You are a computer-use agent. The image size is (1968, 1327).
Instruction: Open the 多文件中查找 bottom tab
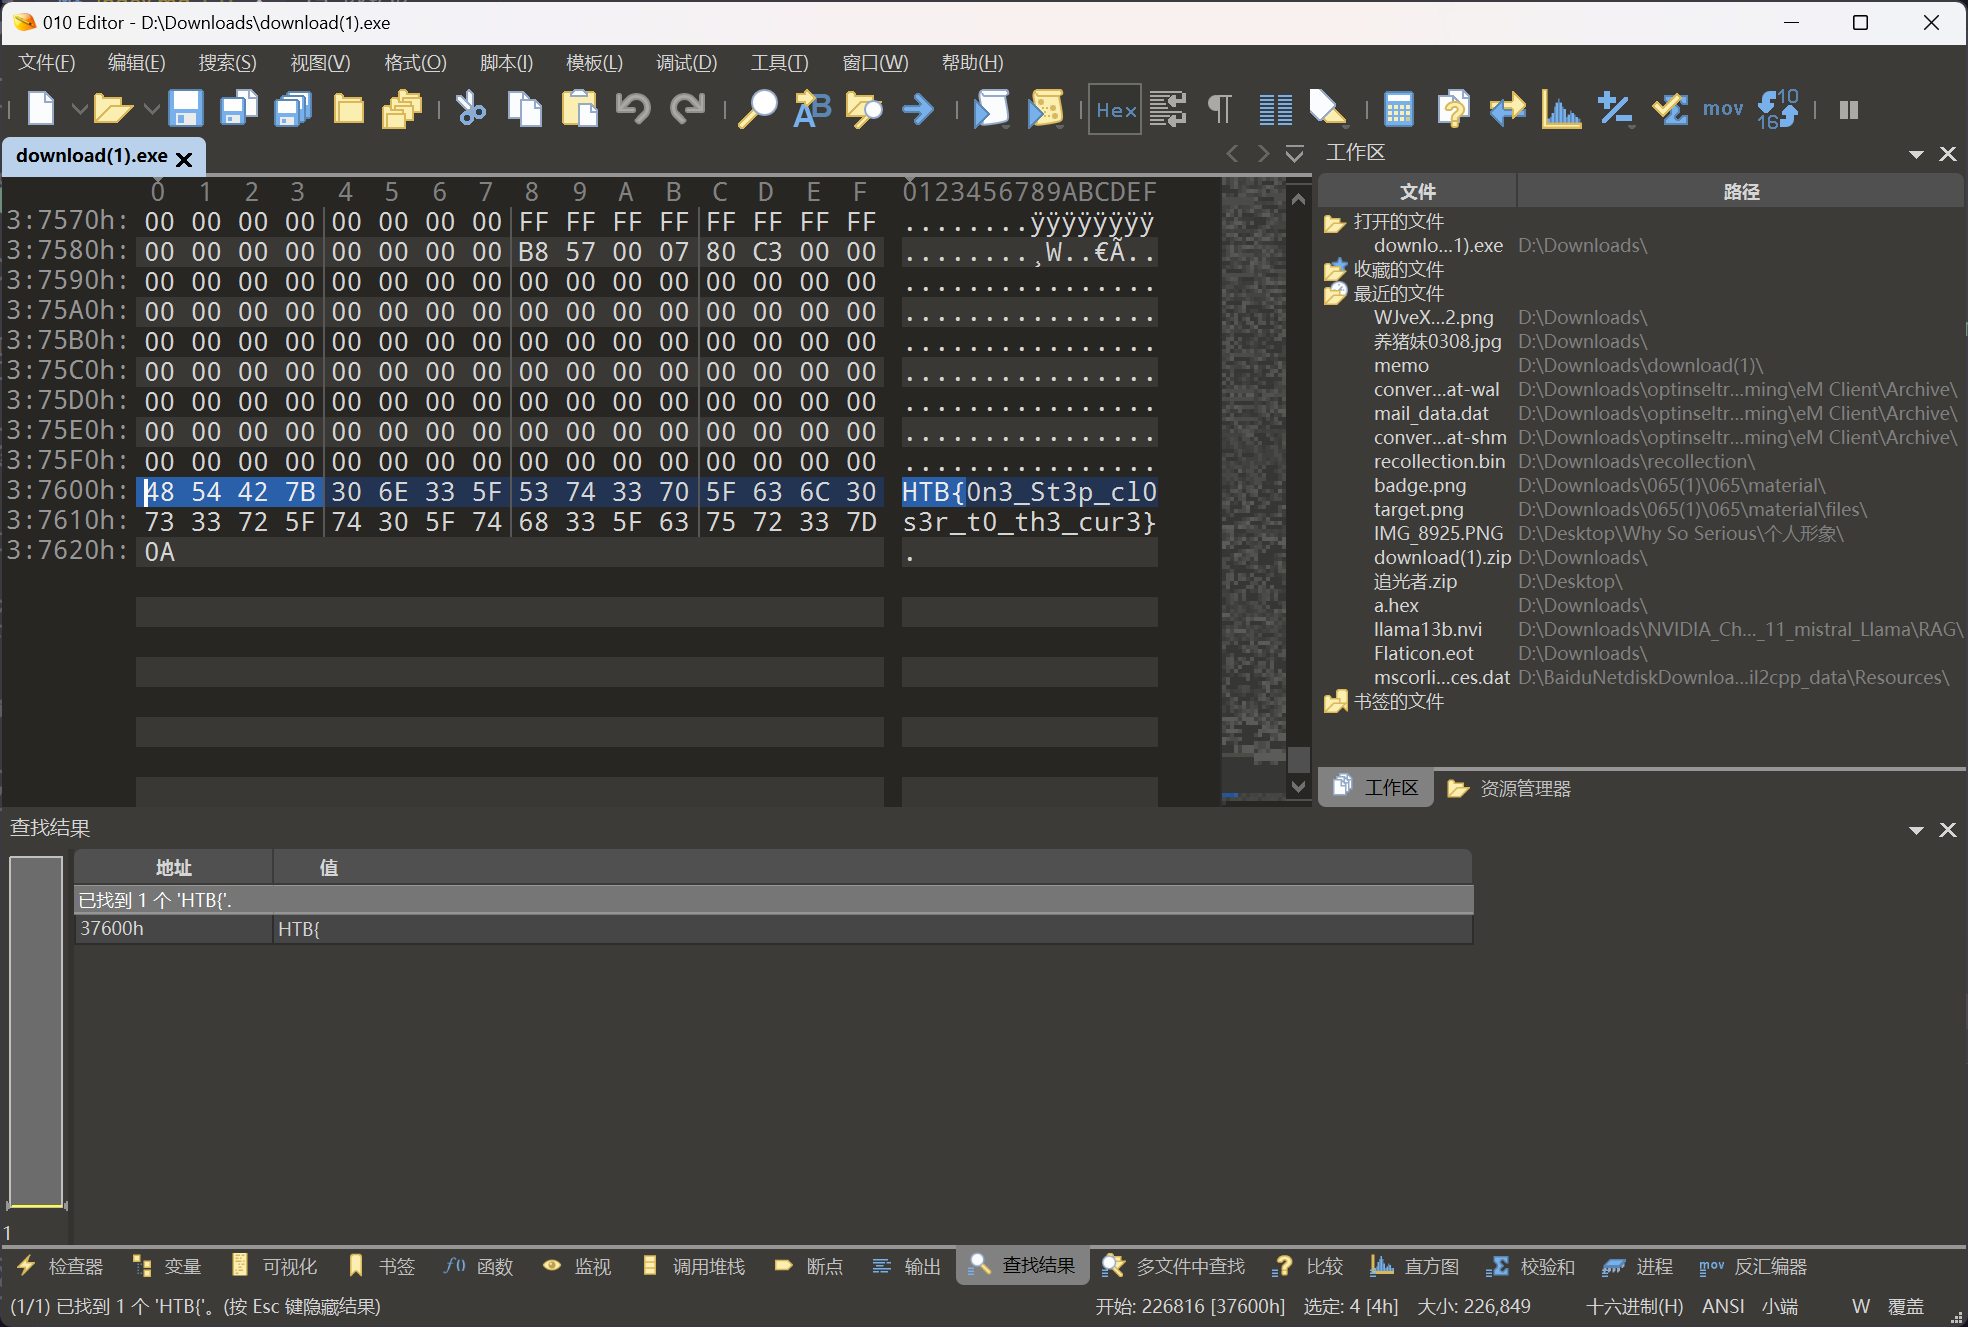[1174, 1266]
